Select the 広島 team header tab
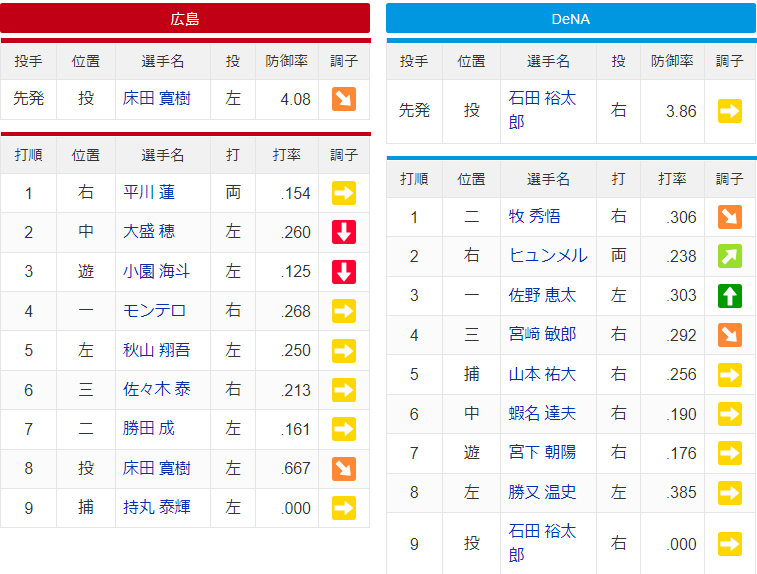 click(185, 18)
